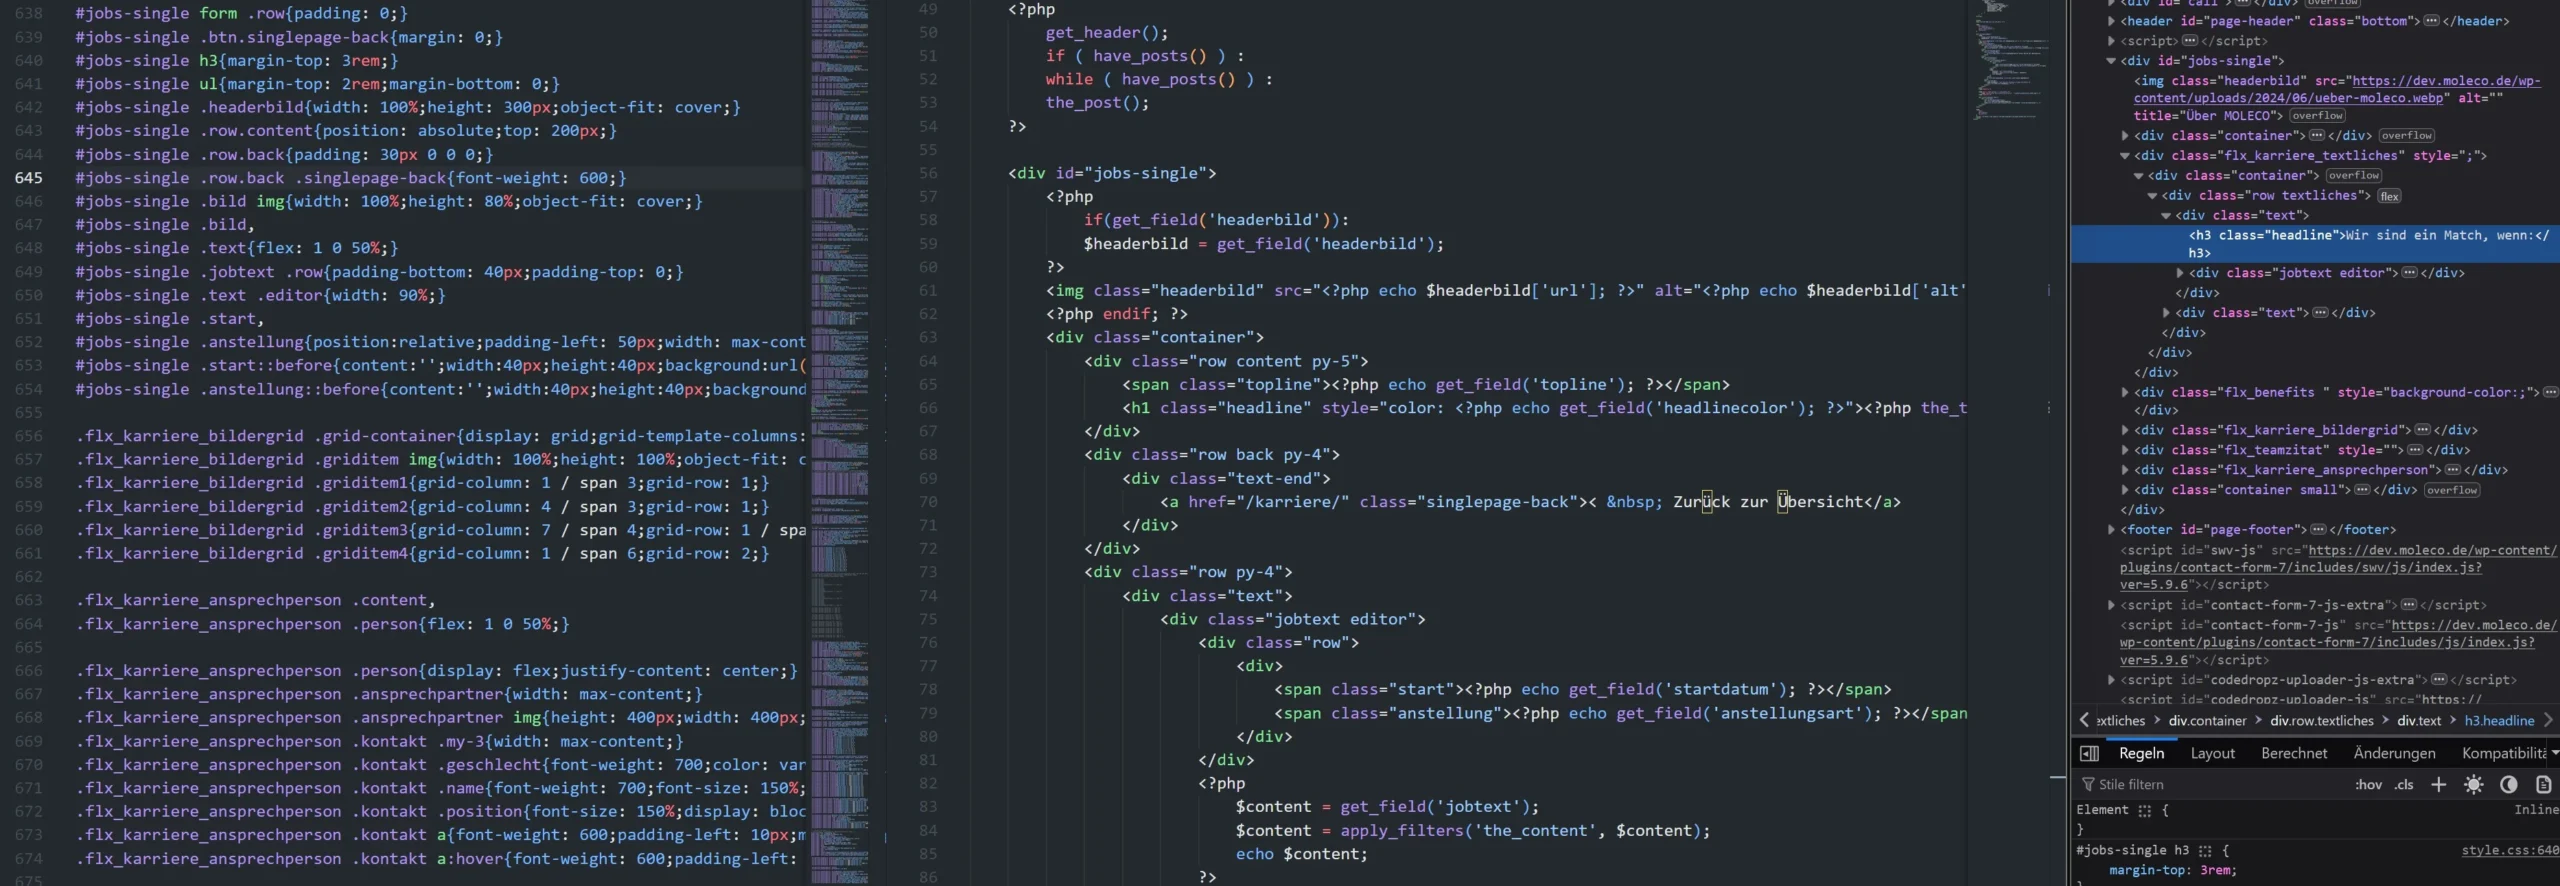Click the overflow badge on expanded div container
The width and height of the screenshot is (2560, 886).
click(x=2353, y=176)
